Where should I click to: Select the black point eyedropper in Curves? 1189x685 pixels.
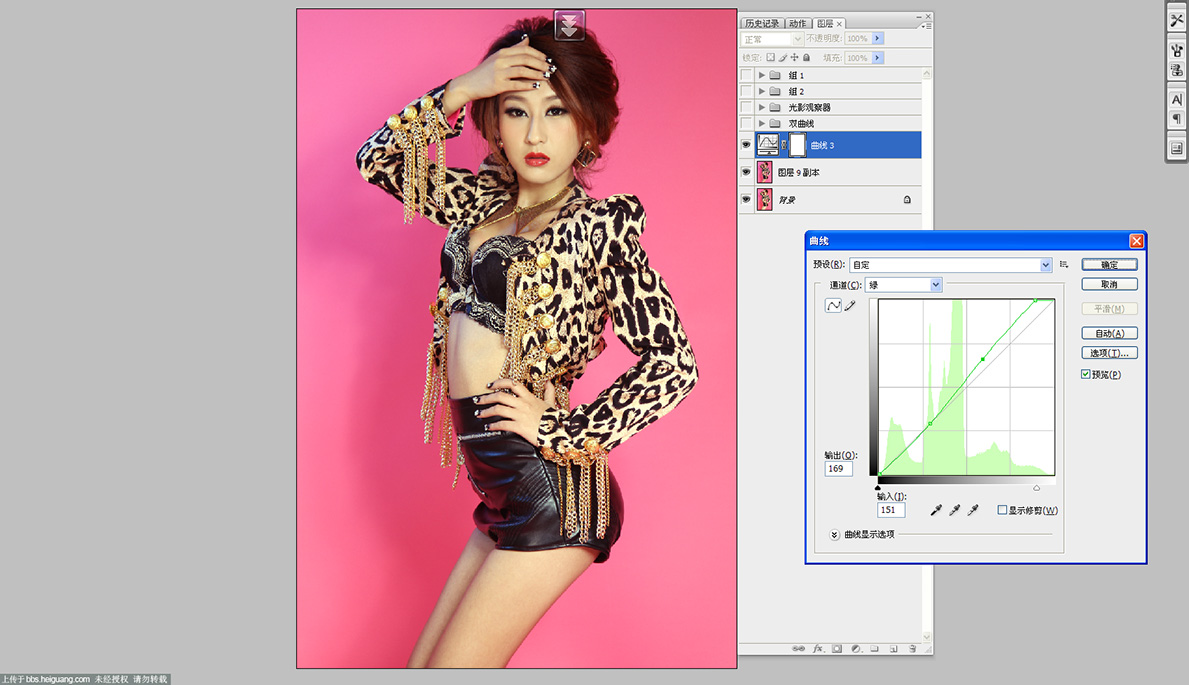tap(936, 511)
